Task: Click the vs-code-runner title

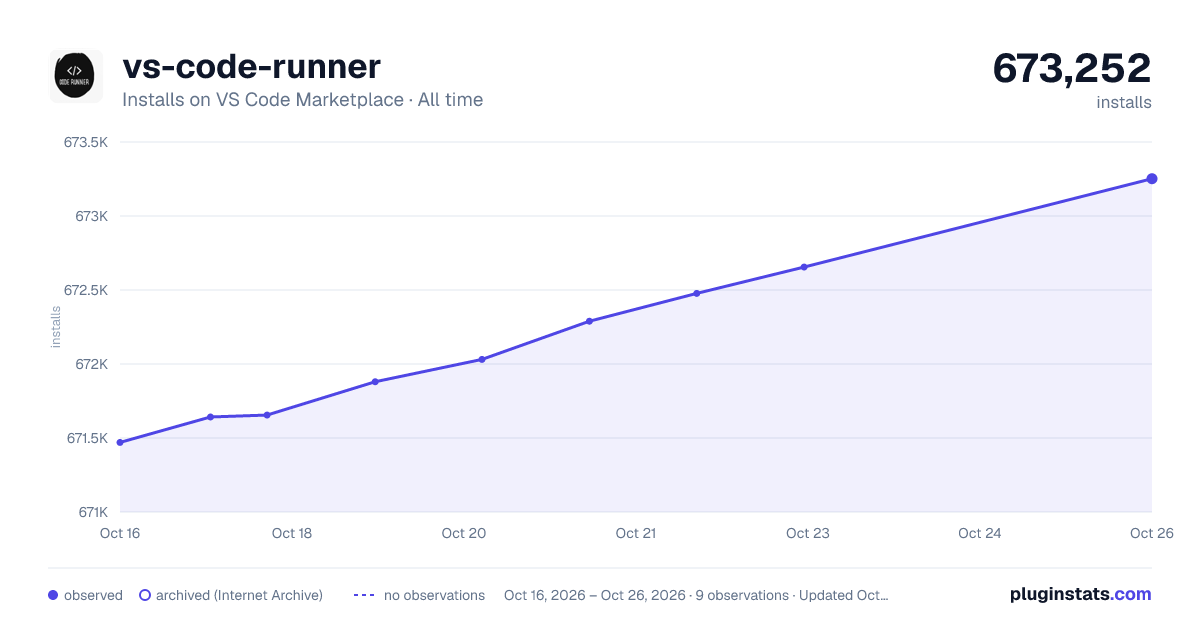Action: [x=251, y=67]
